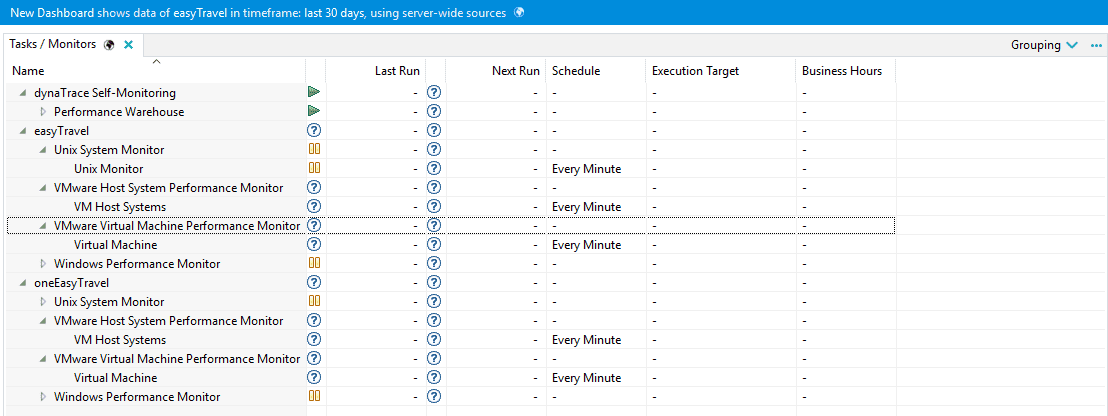
Task: Click the globe icon on the Tasks / Monitors tab
Action: click(109, 44)
